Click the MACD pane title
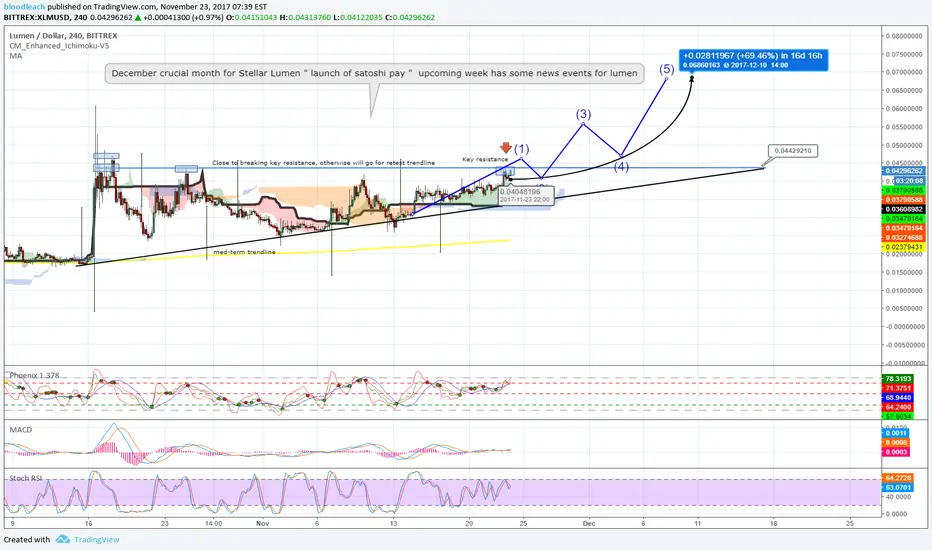Screen dimensions: 932x550 point(21,429)
